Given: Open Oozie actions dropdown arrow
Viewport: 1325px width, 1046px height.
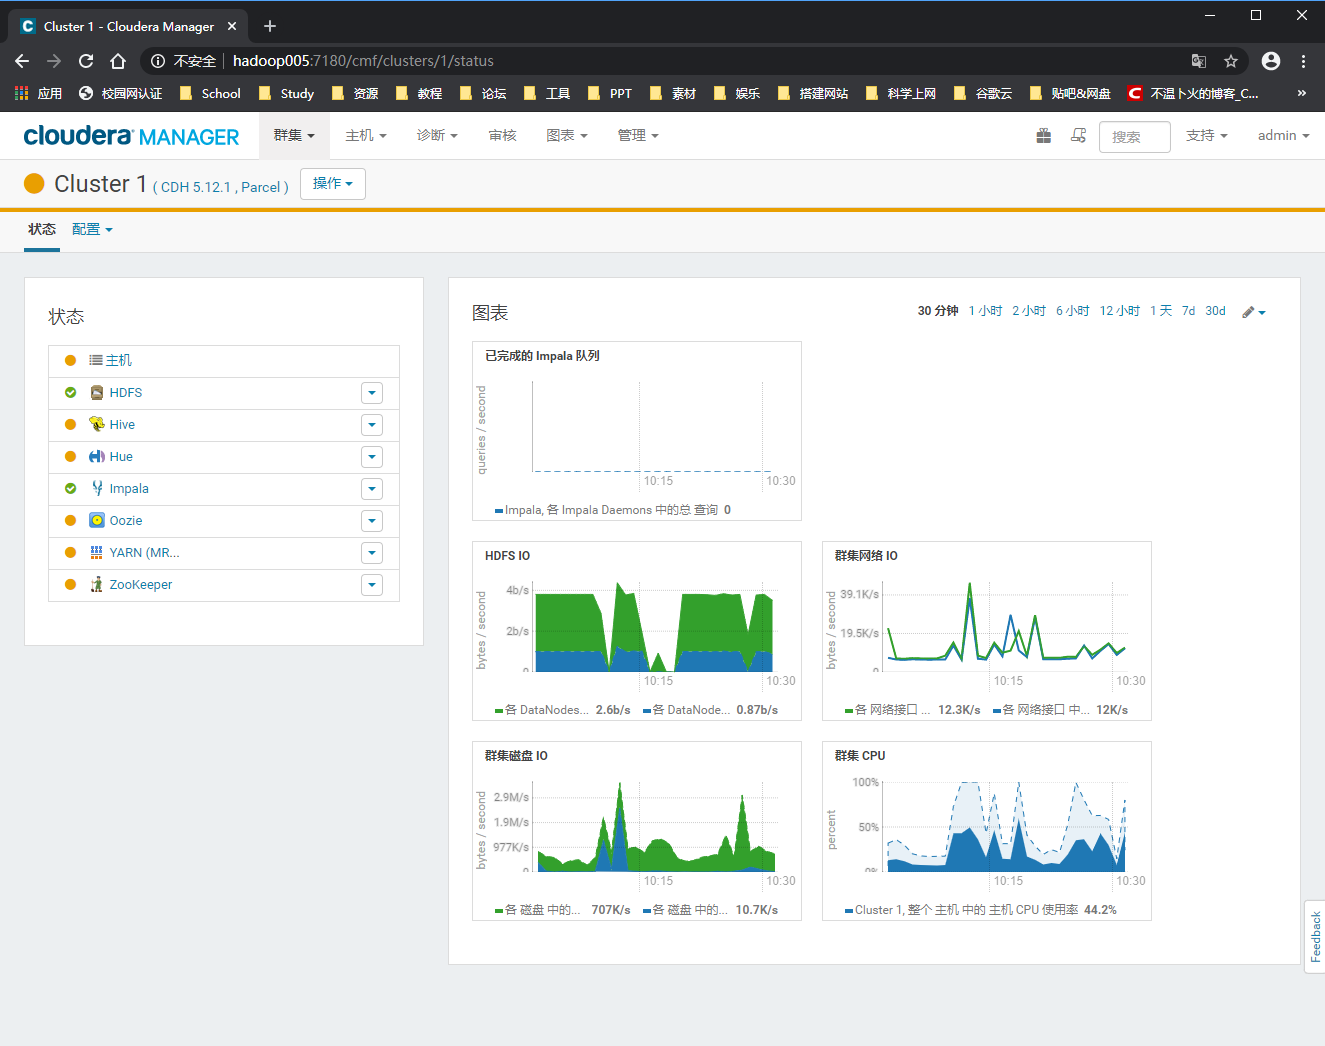Looking at the screenshot, I should click(372, 521).
